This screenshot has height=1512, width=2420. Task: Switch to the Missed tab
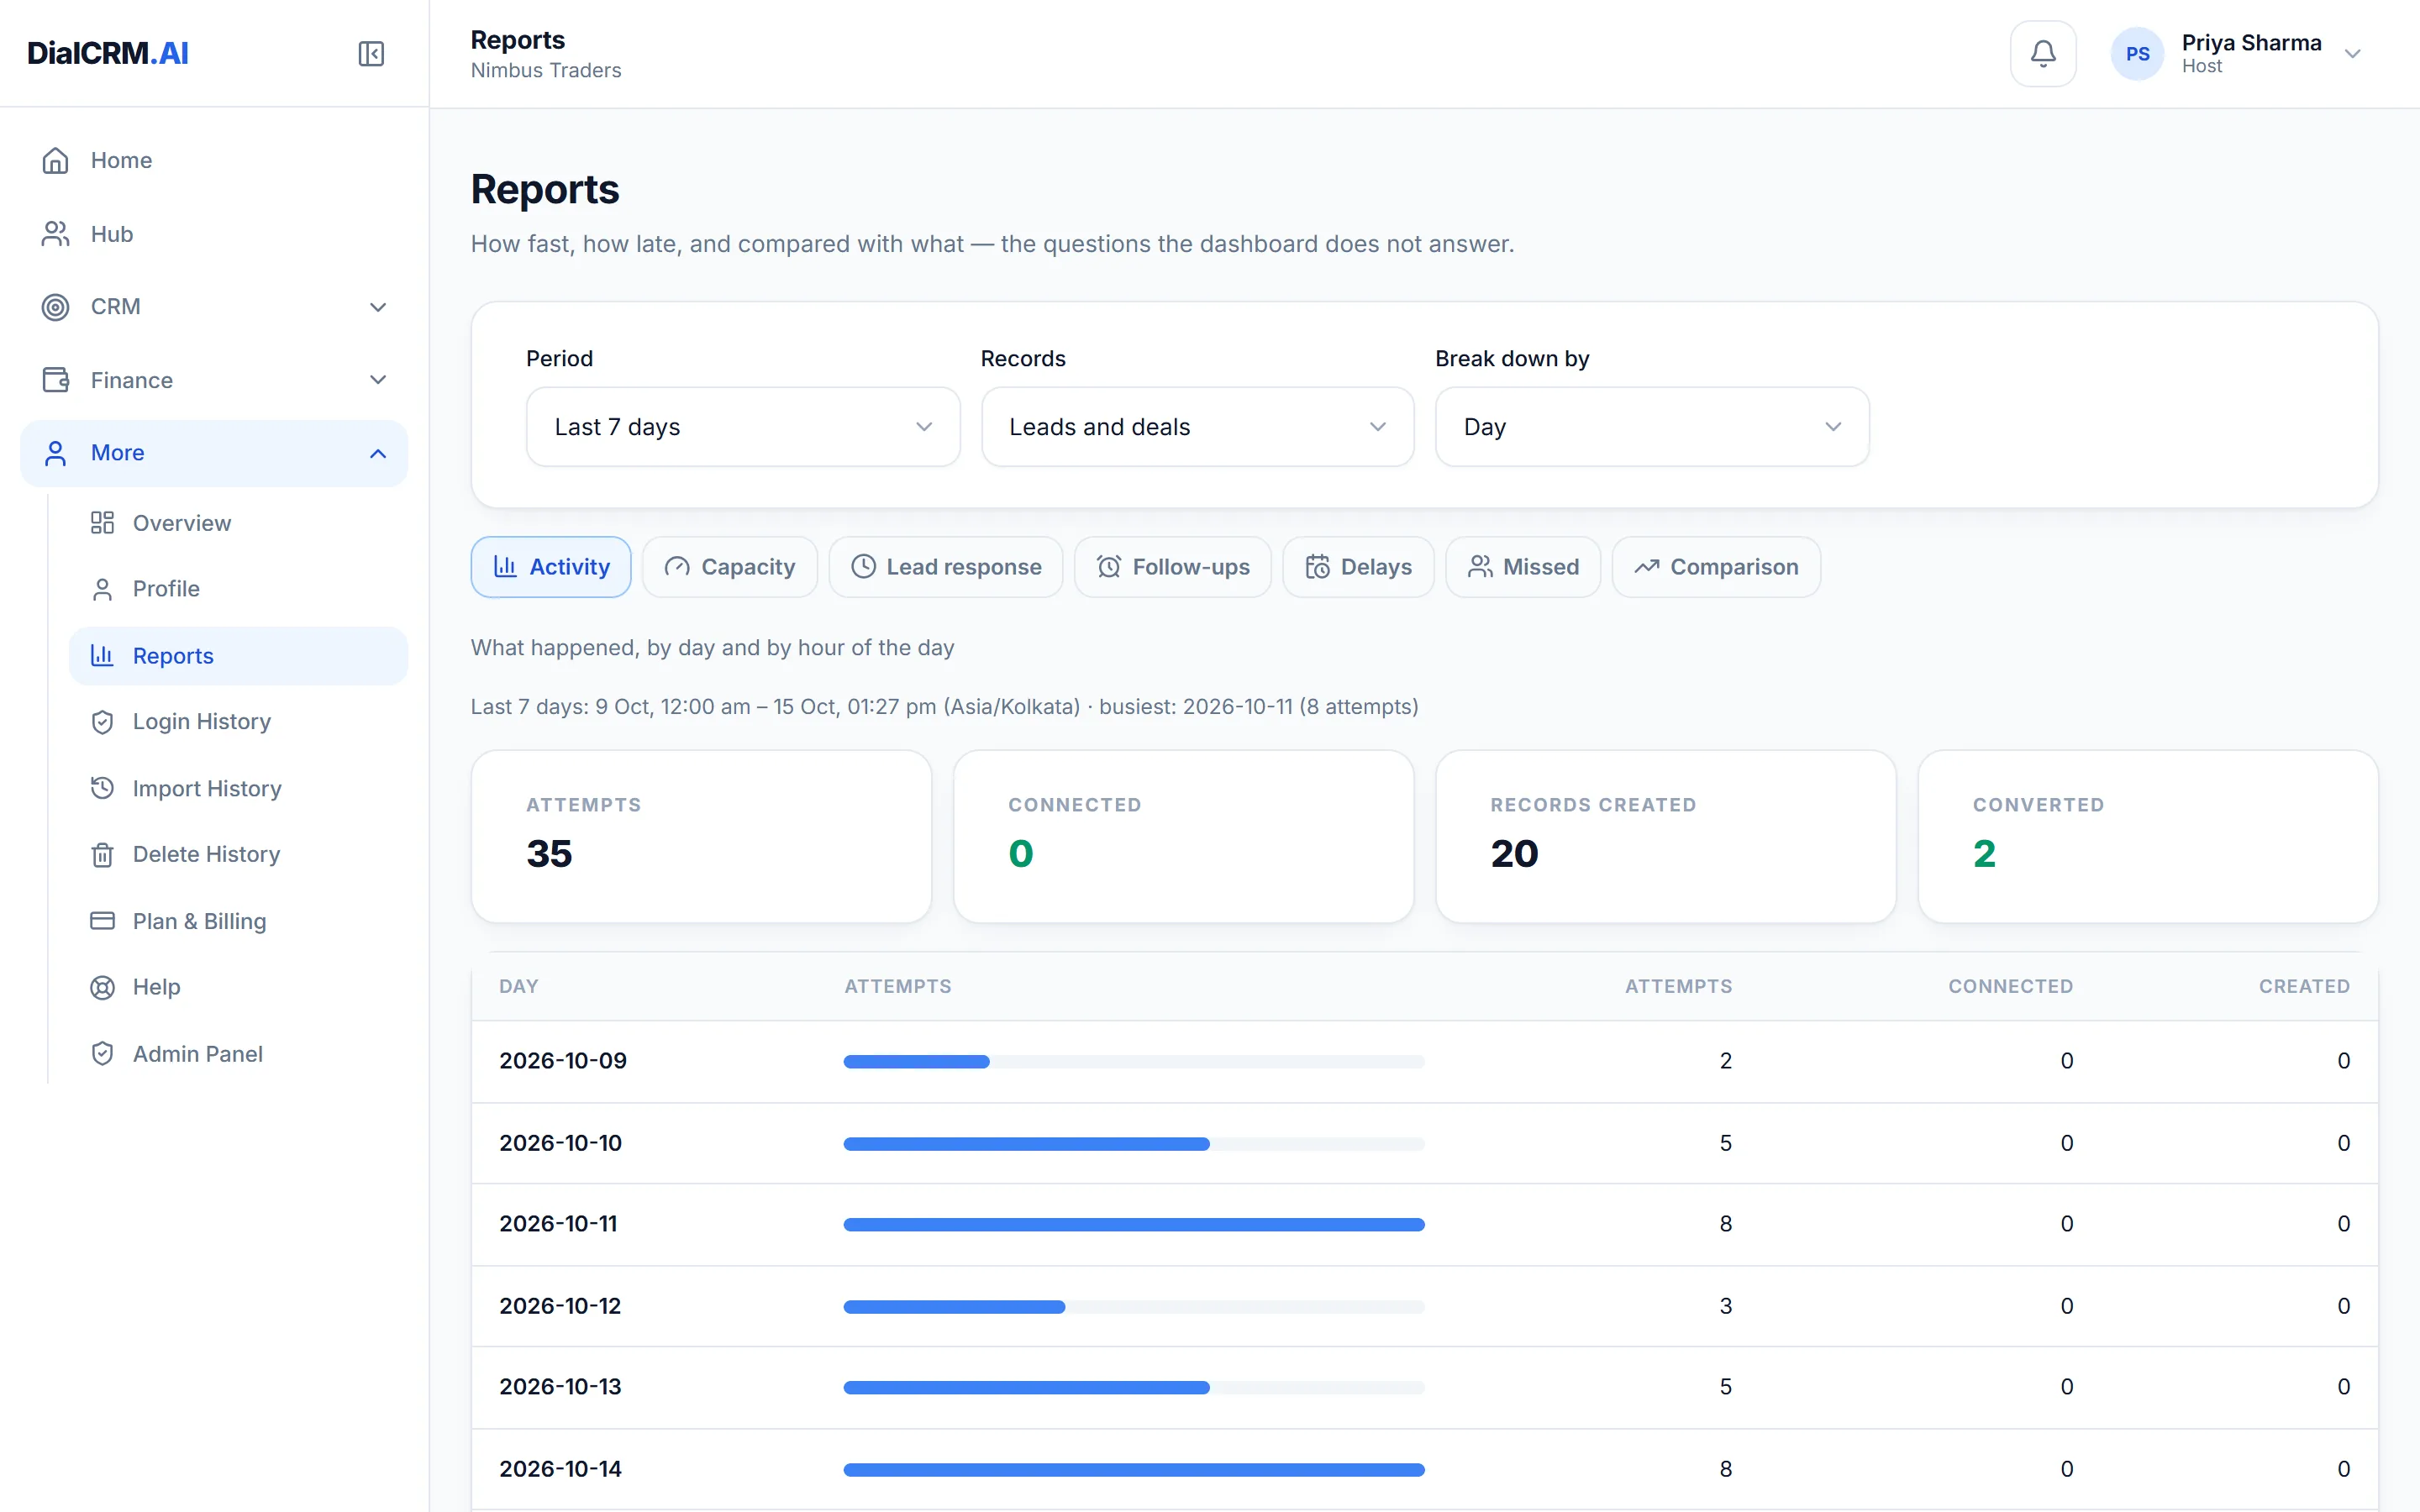coord(1523,567)
